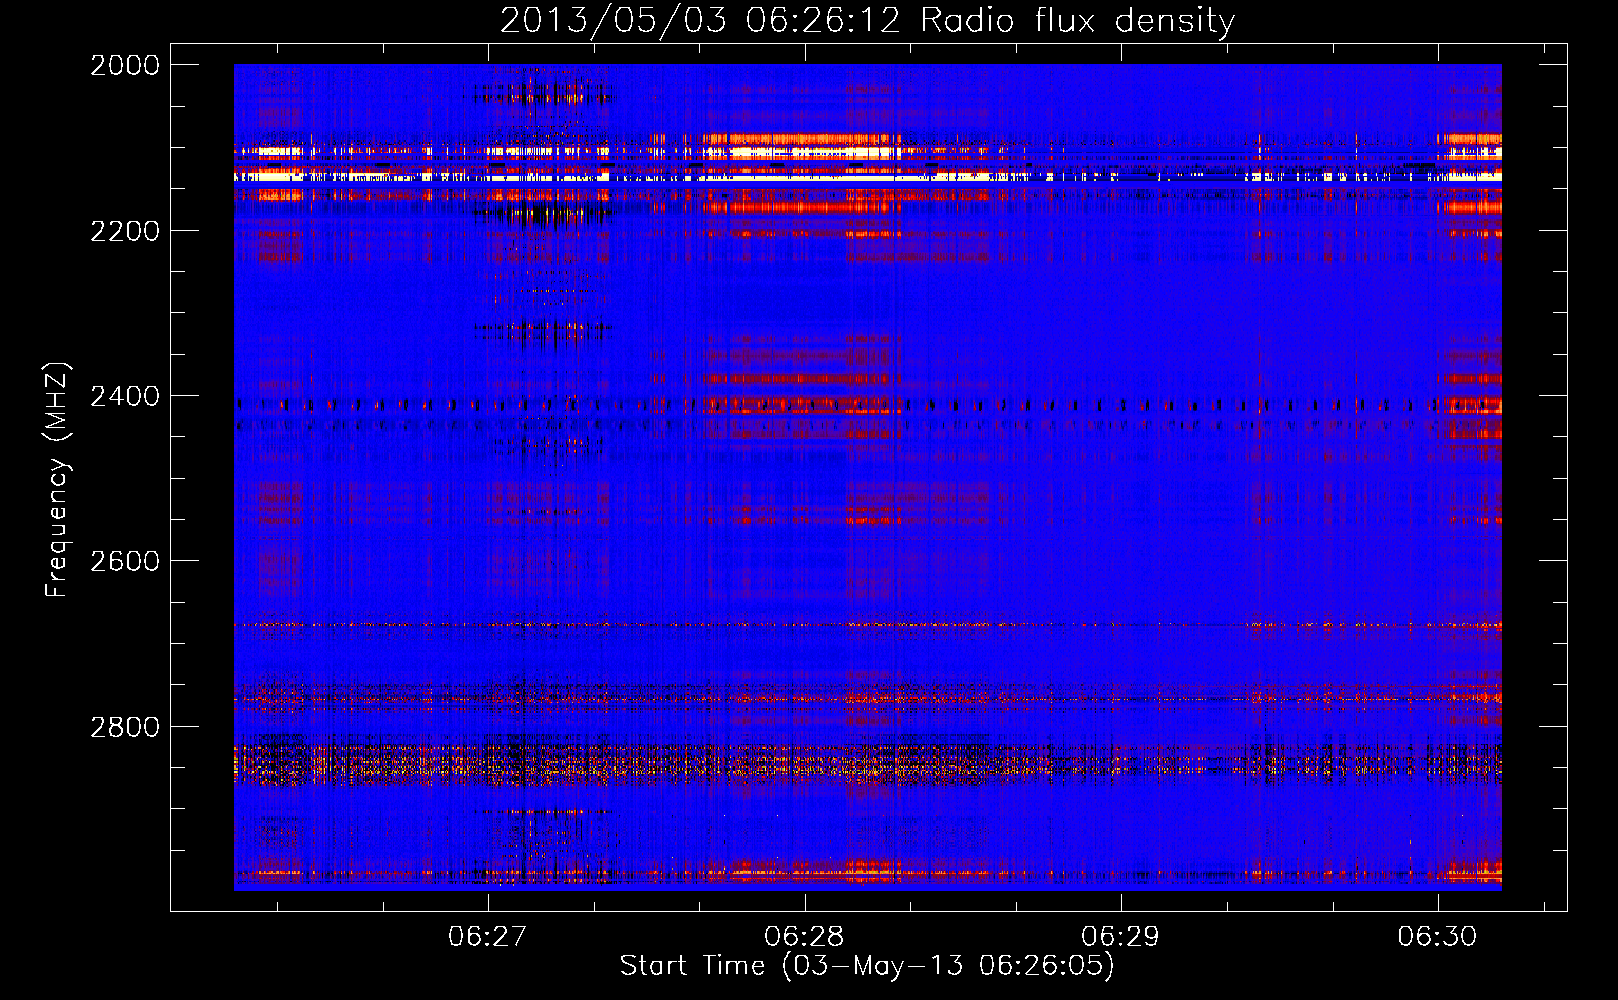Click the 'Start Time (03-May-13 06:26:05)' label

coord(867,966)
